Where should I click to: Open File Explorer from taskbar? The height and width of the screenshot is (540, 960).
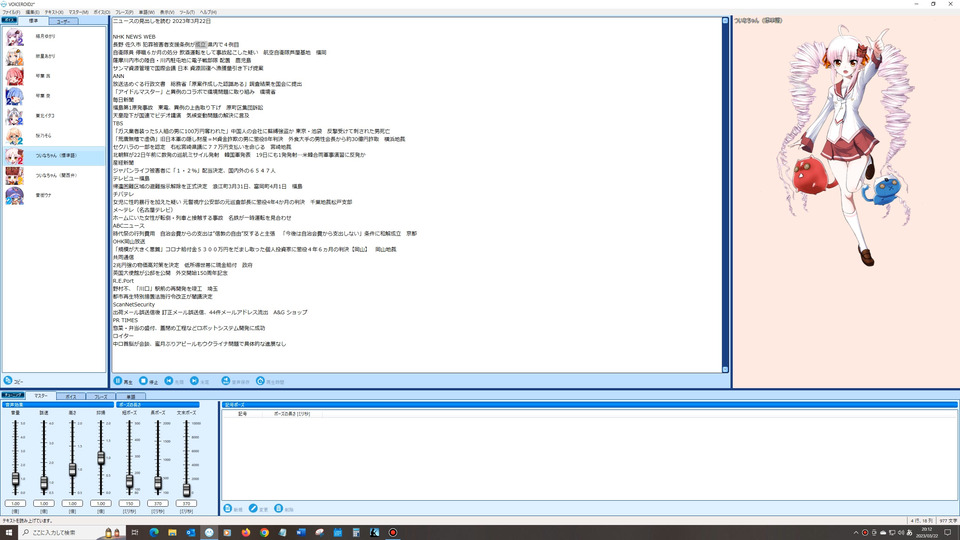click(x=172, y=533)
